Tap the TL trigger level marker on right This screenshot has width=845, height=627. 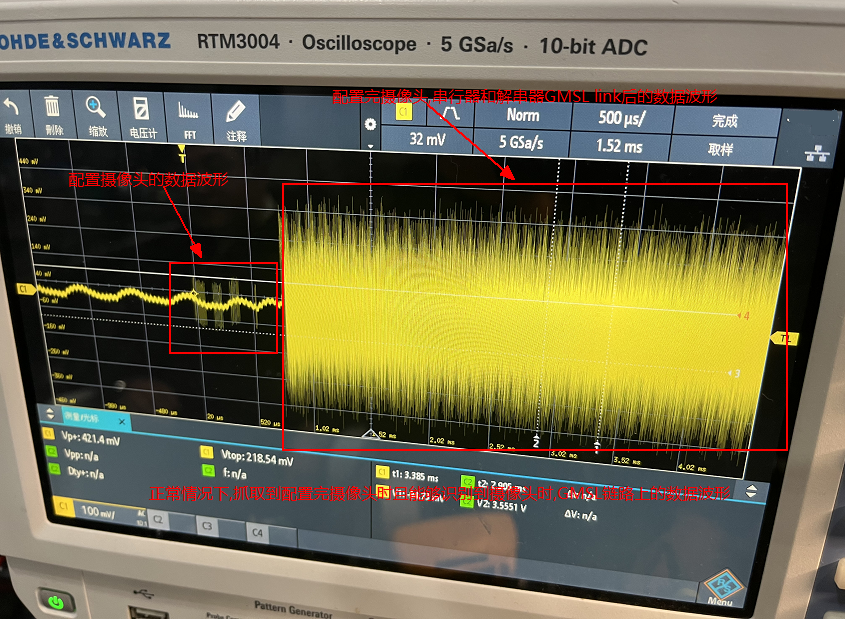(x=784, y=339)
